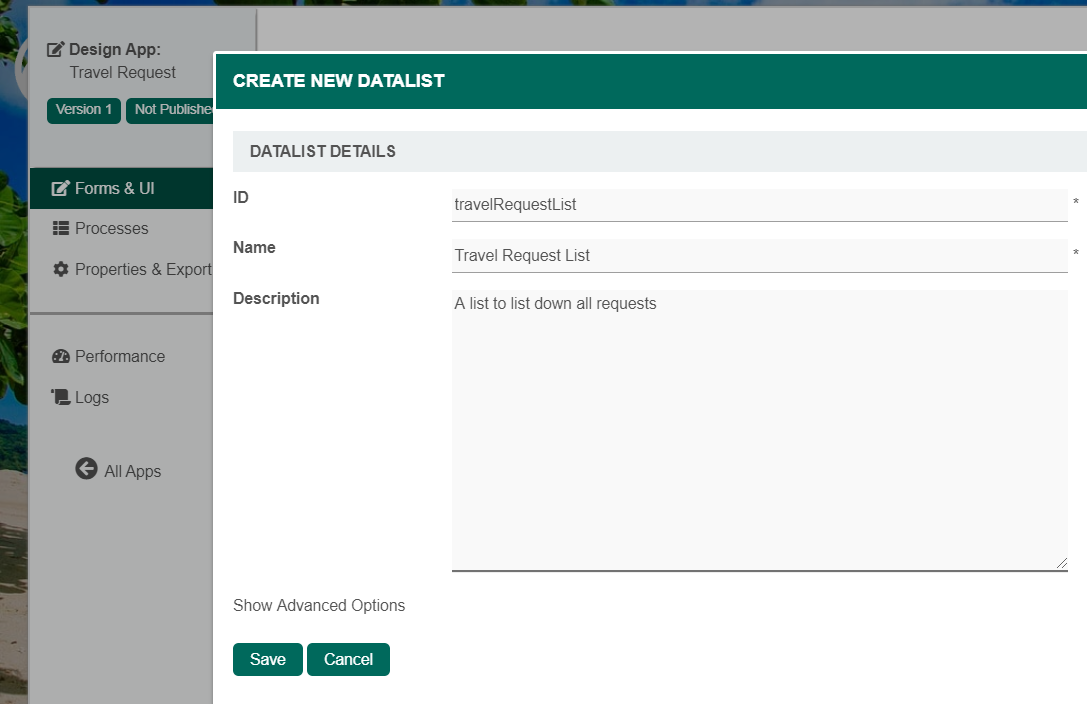The image size is (1087, 704).
Task: Cancel datalist creation
Action: [348, 659]
